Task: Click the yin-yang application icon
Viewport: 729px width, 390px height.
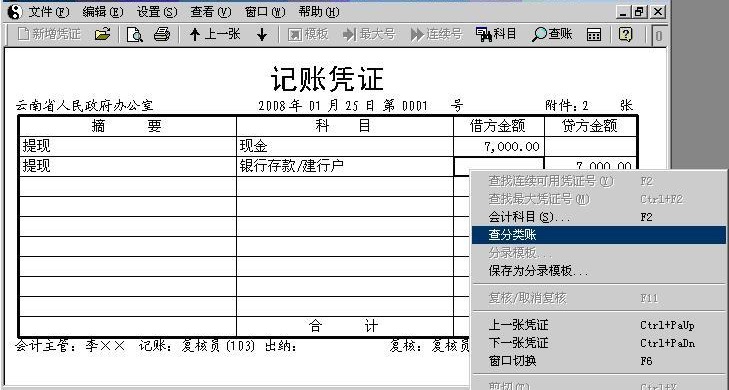Action: click(14, 11)
